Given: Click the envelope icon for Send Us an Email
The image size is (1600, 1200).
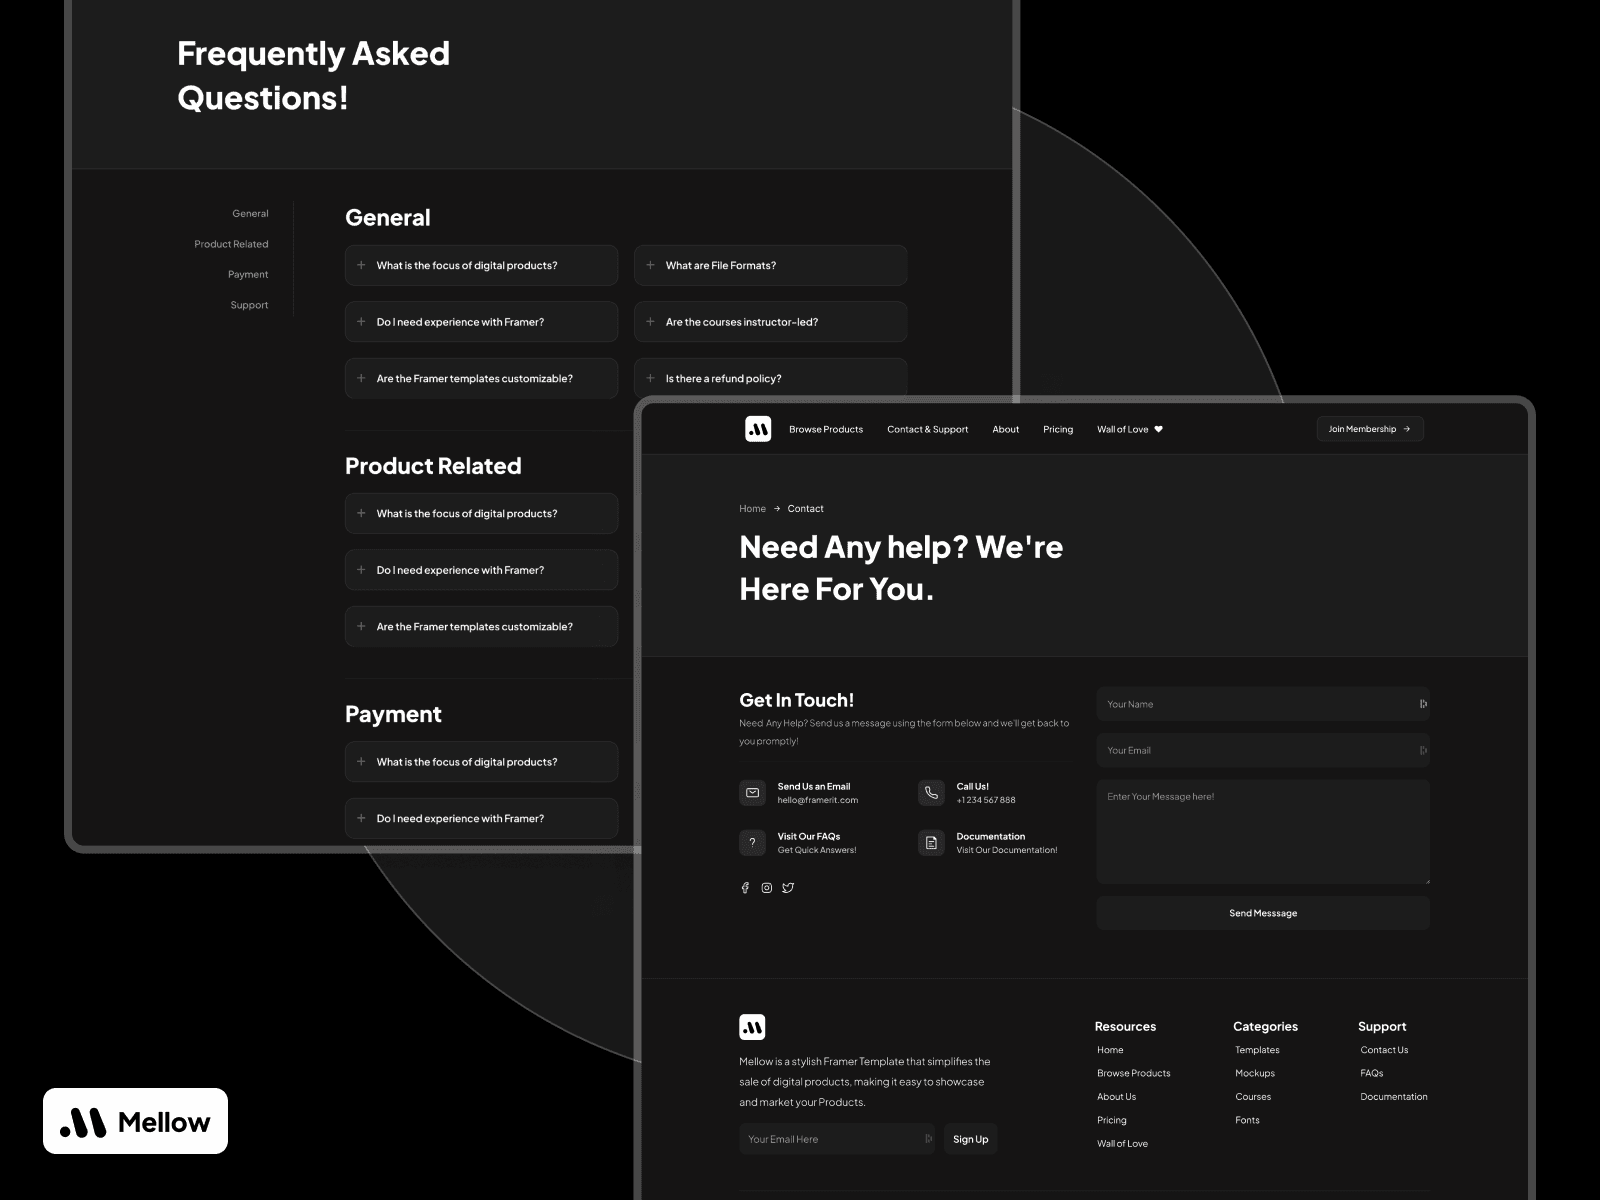Looking at the screenshot, I should (x=752, y=793).
